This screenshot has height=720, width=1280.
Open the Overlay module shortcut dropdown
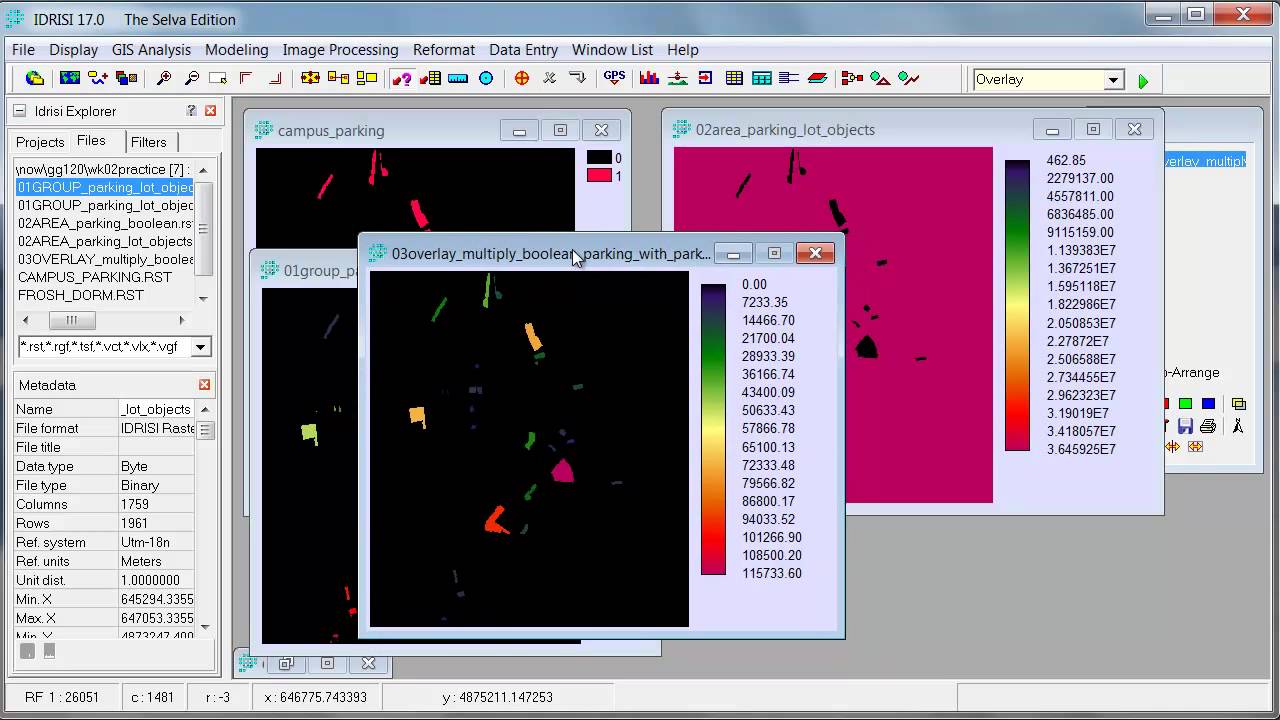click(x=1113, y=80)
